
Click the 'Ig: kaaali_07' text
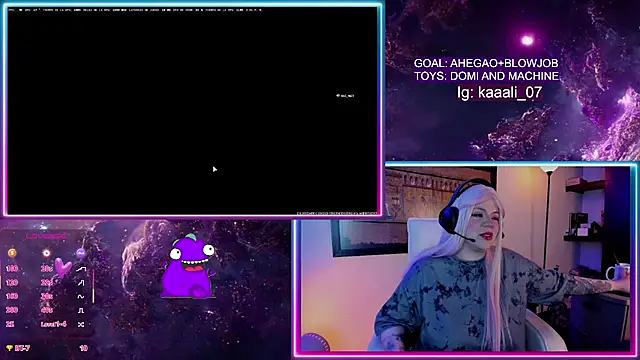pyautogui.click(x=499, y=92)
